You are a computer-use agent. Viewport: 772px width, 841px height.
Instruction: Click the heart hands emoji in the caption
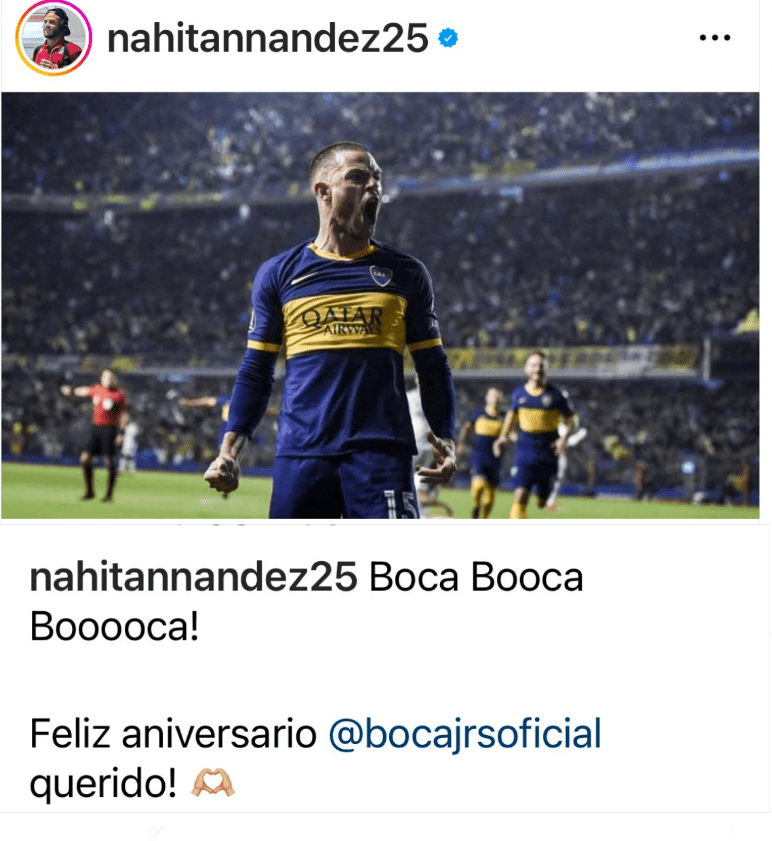[212, 783]
